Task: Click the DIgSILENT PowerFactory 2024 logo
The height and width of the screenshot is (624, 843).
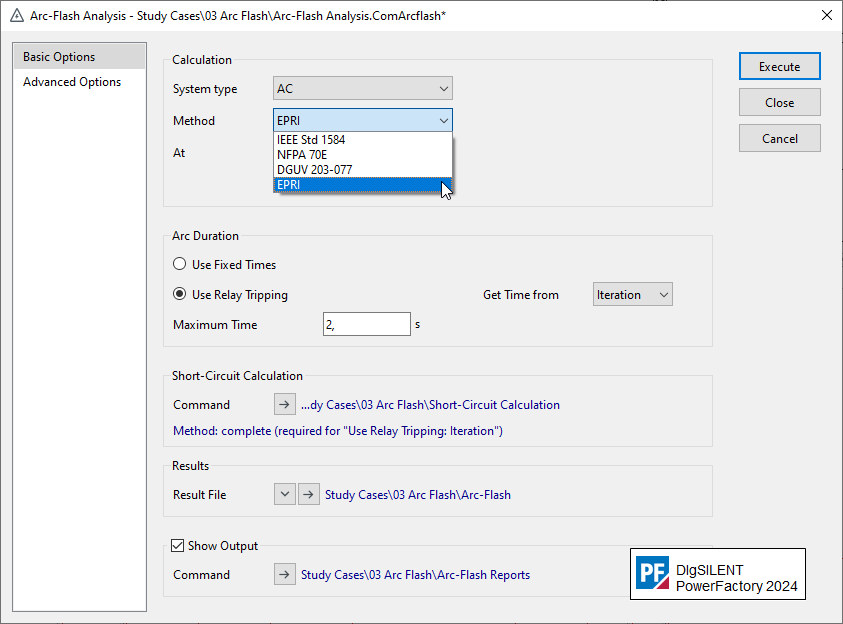Action: pos(717,574)
